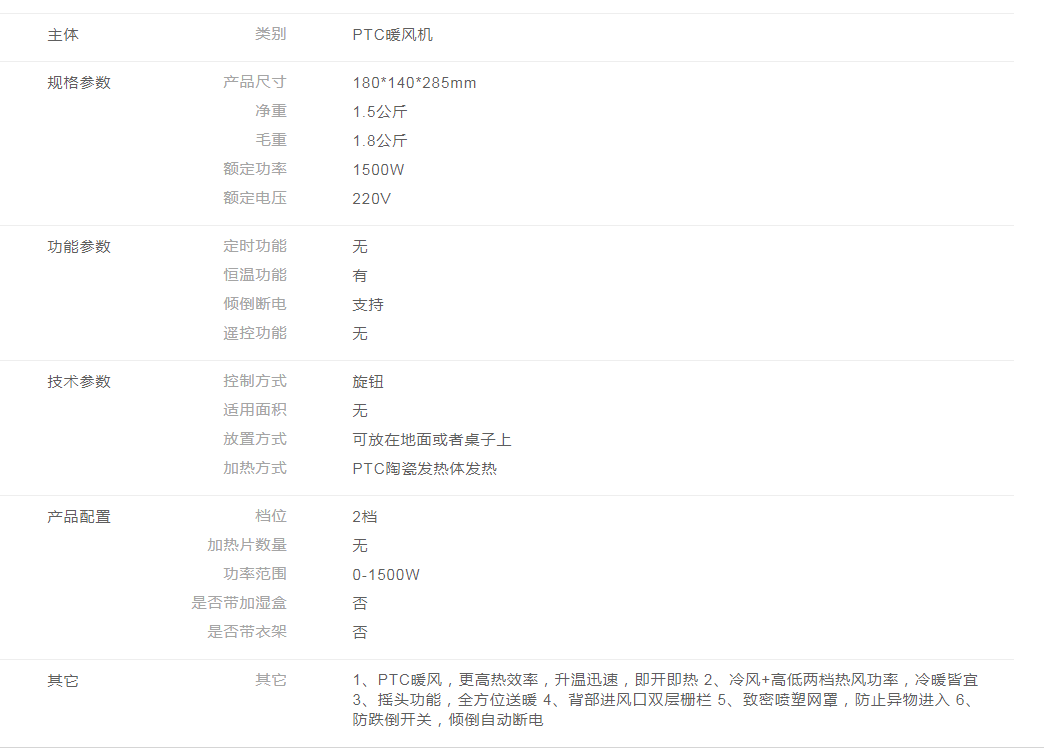Select the 220V rated voltage value

(371, 199)
